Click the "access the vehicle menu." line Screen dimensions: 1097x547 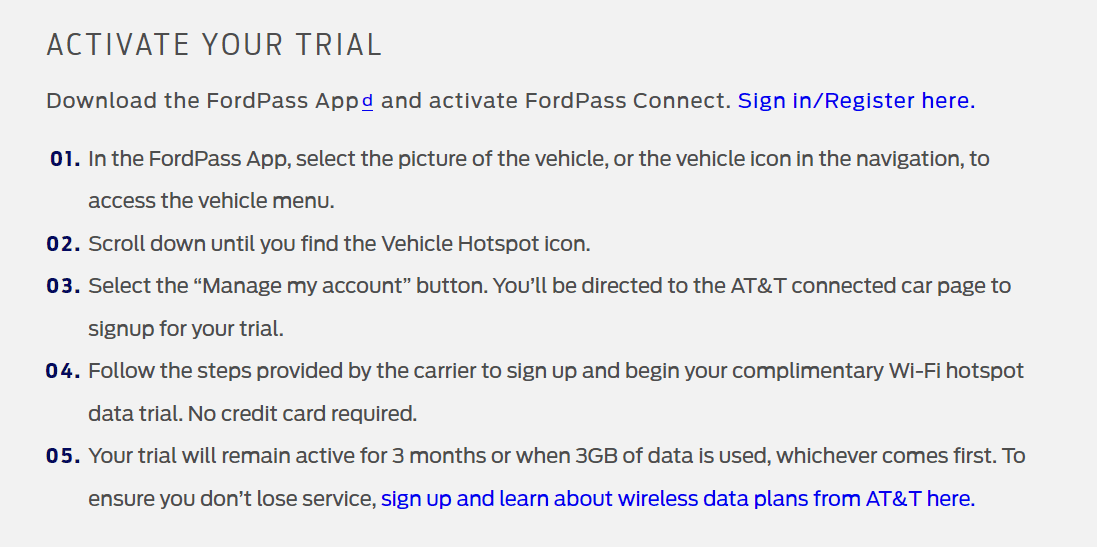click(x=211, y=201)
